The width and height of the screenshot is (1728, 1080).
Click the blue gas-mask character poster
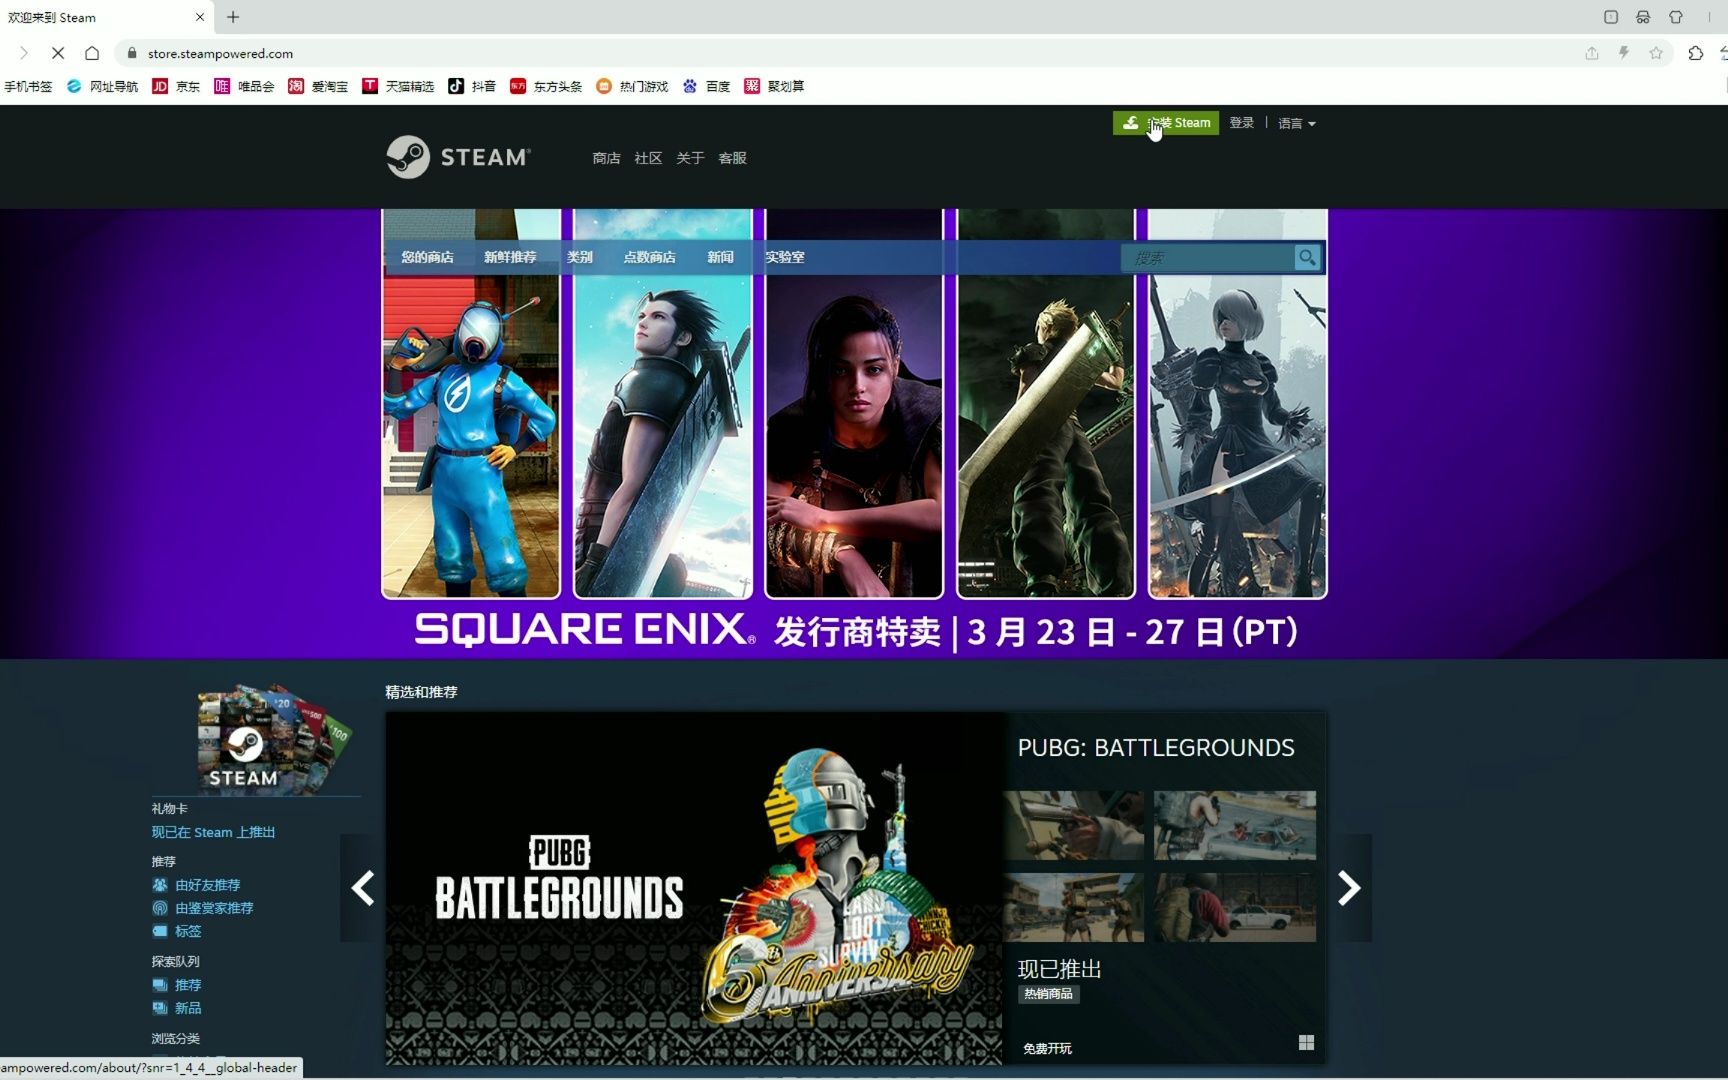(x=471, y=403)
